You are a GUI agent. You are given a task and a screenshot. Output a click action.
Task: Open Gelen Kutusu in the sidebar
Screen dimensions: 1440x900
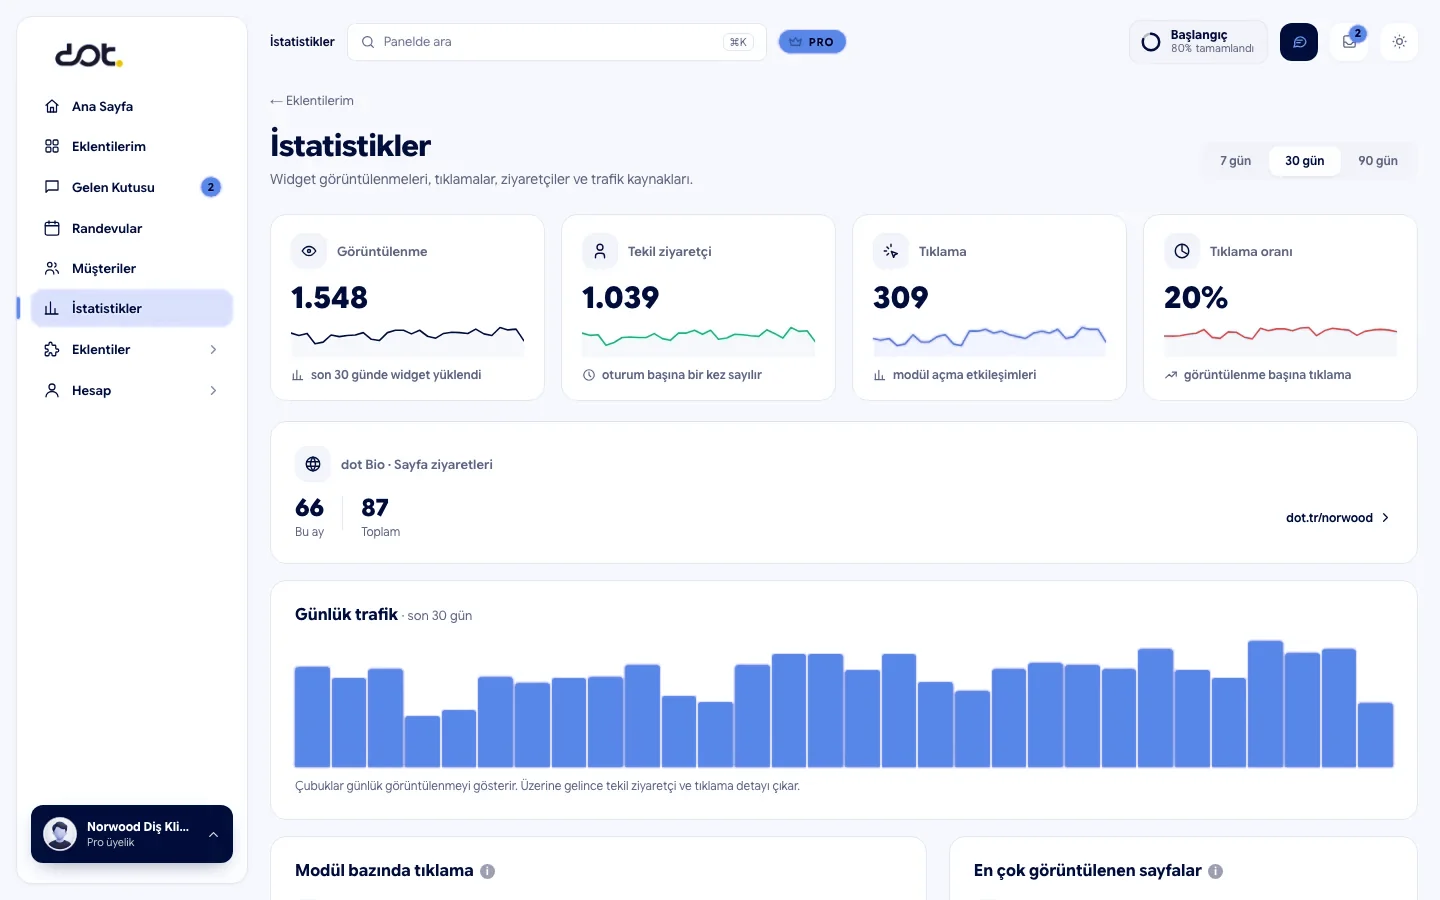(x=132, y=187)
